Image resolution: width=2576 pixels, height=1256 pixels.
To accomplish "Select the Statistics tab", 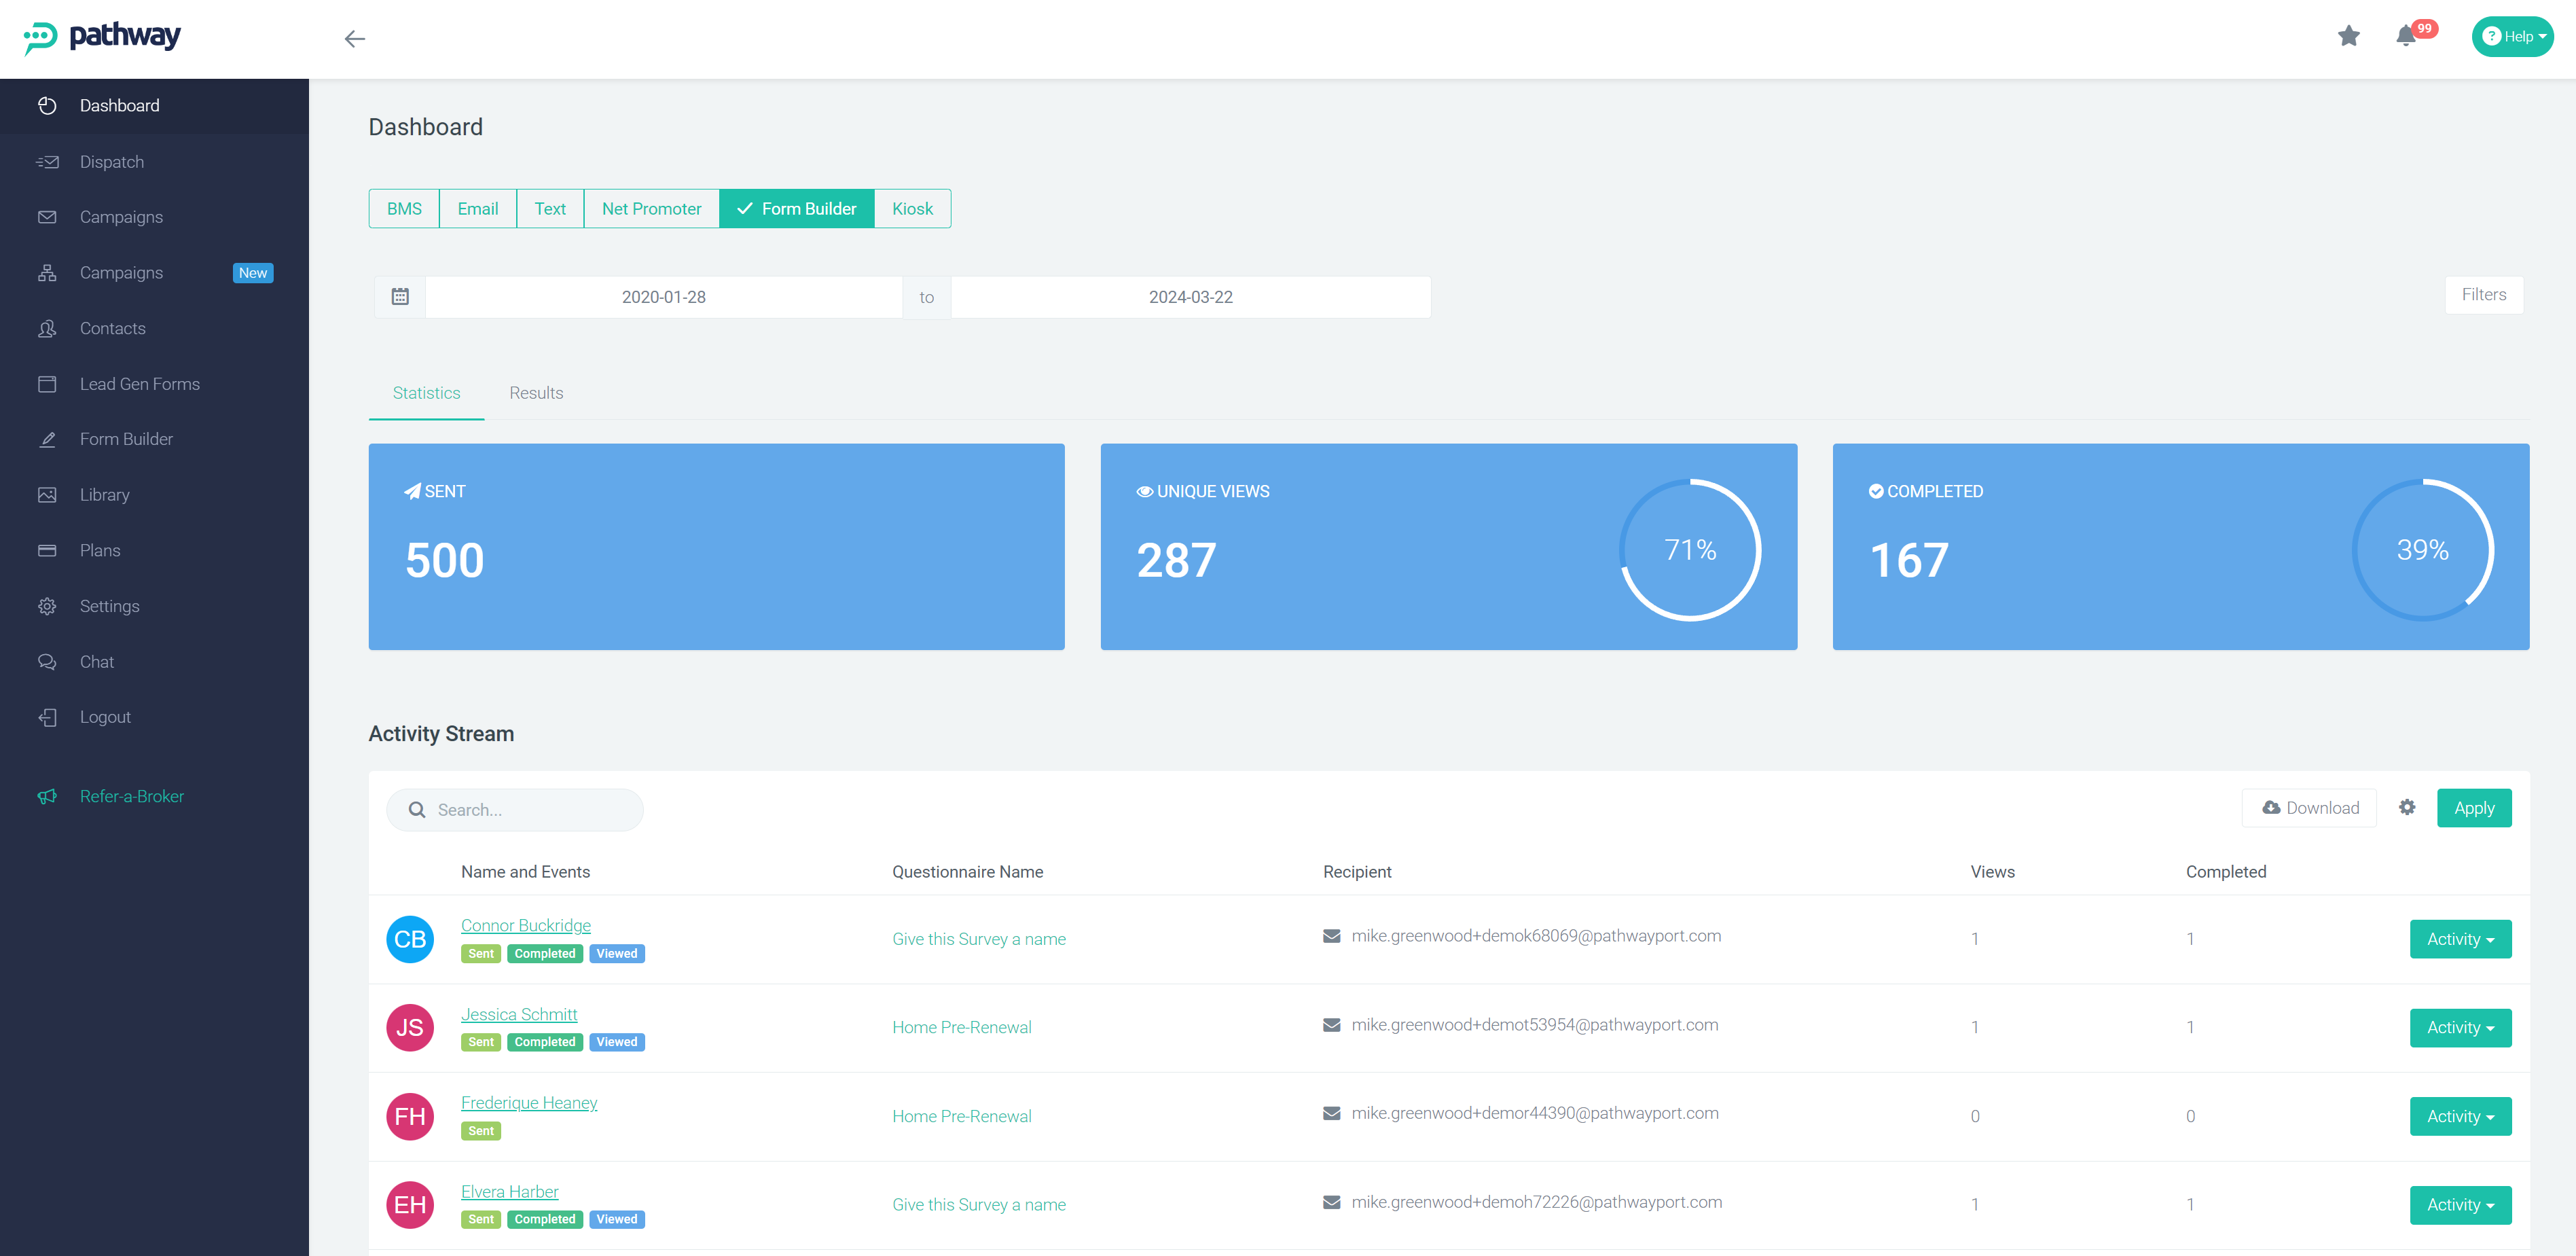I will point(426,393).
